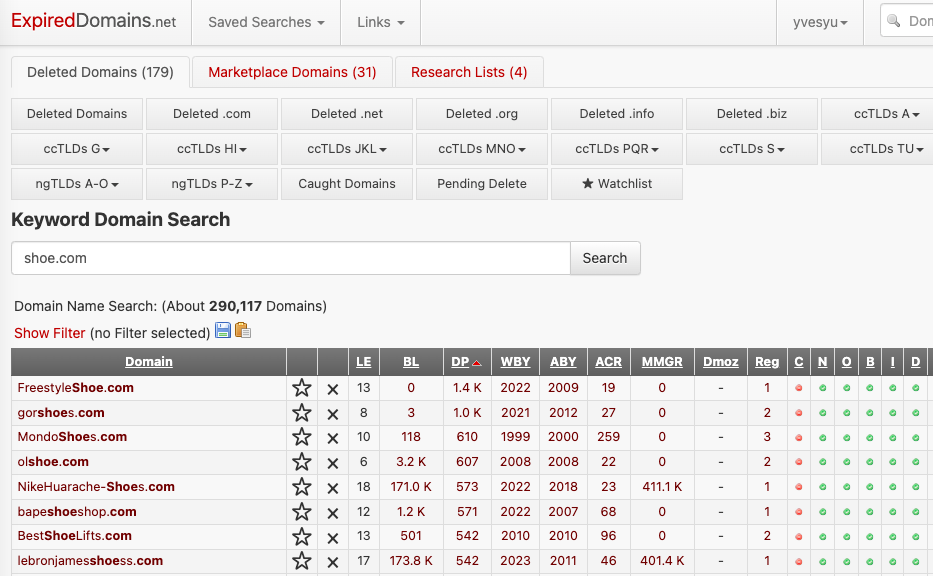The image size is (933, 576).
Task: Expand the ngTLDs P-Z dropdown
Action: click(212, 184)
